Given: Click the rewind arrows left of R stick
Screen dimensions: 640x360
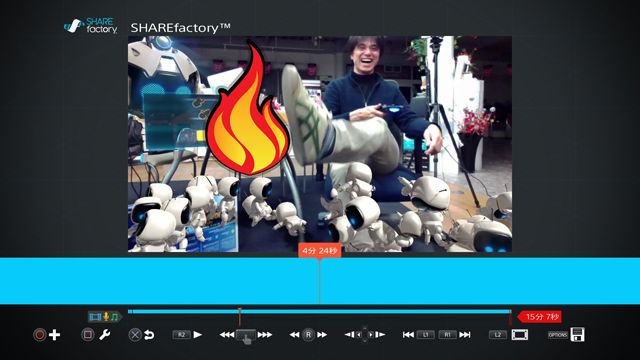Looking at the screenshot, I should click(294, 335).
